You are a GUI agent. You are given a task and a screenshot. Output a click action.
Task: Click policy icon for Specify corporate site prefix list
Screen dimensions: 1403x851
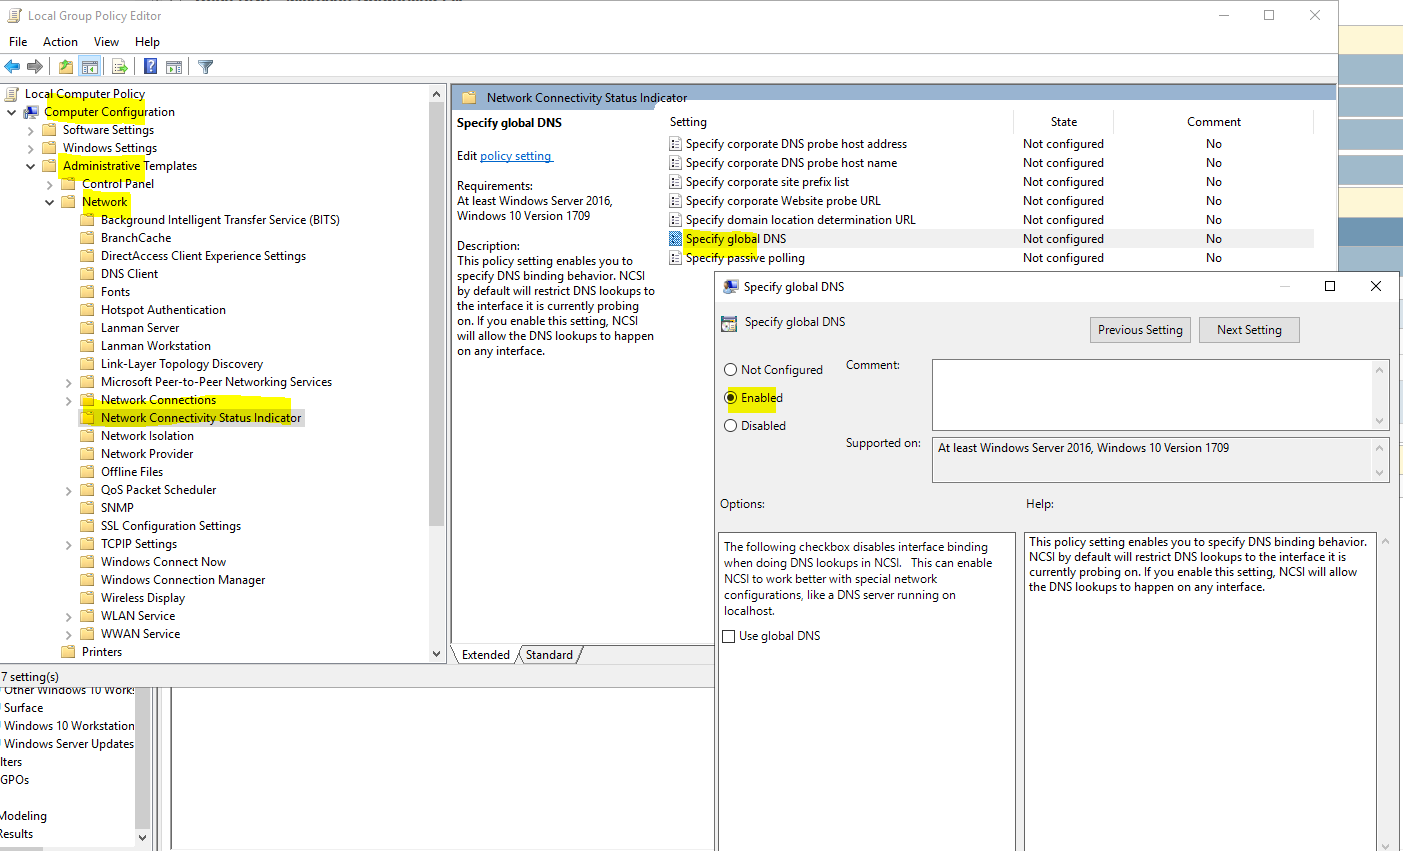675,182
